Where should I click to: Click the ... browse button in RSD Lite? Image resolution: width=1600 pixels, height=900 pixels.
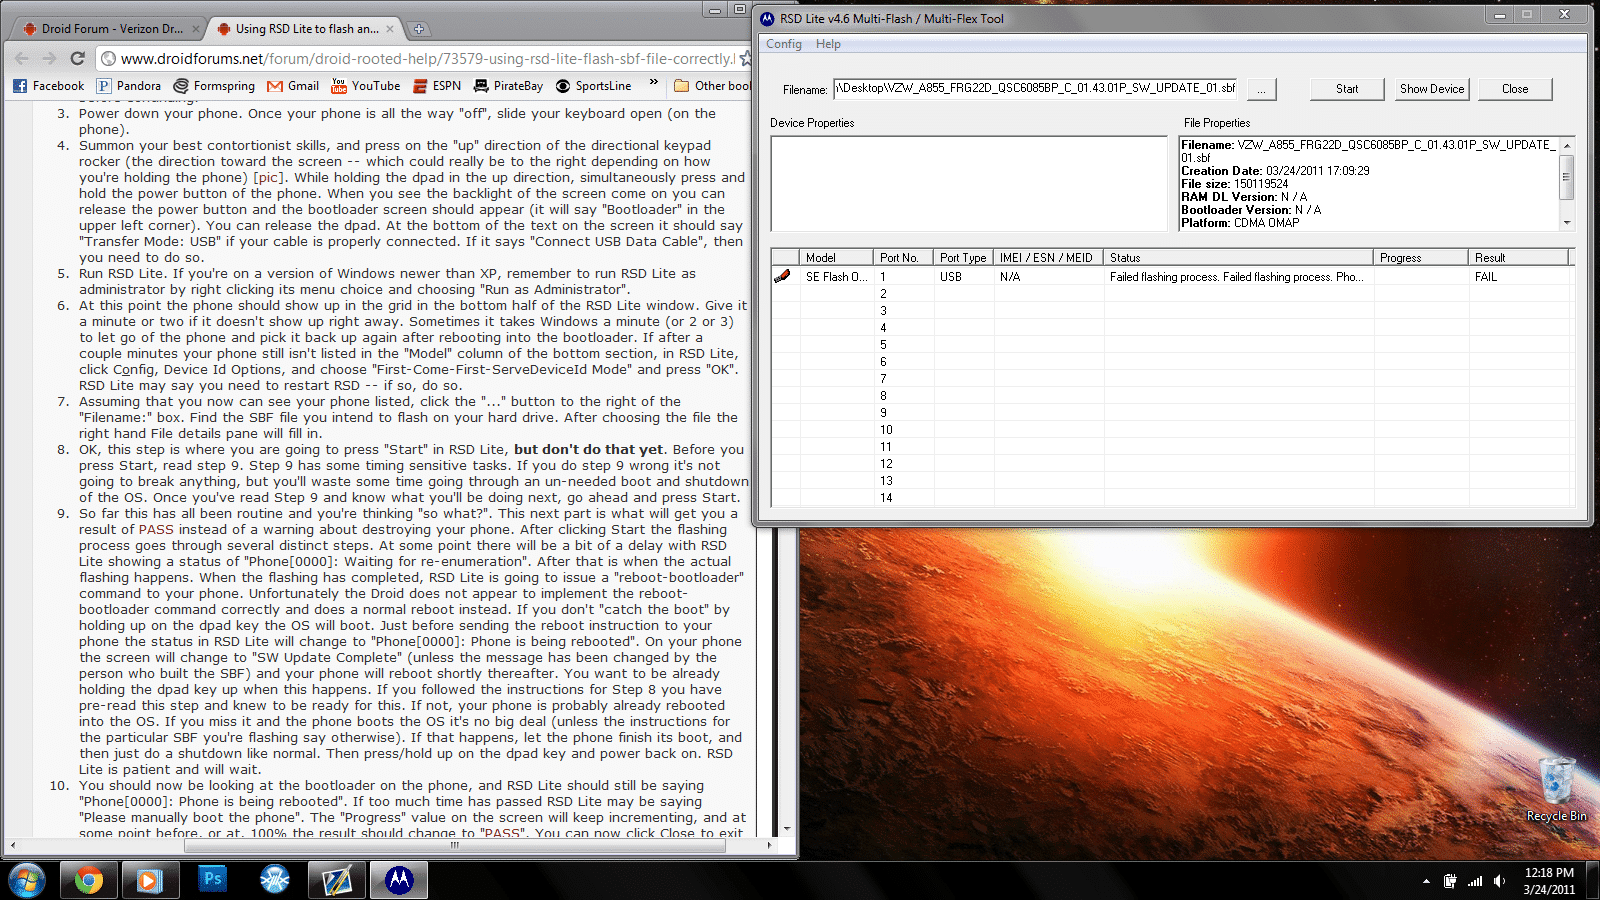[x=1261, y=89]
